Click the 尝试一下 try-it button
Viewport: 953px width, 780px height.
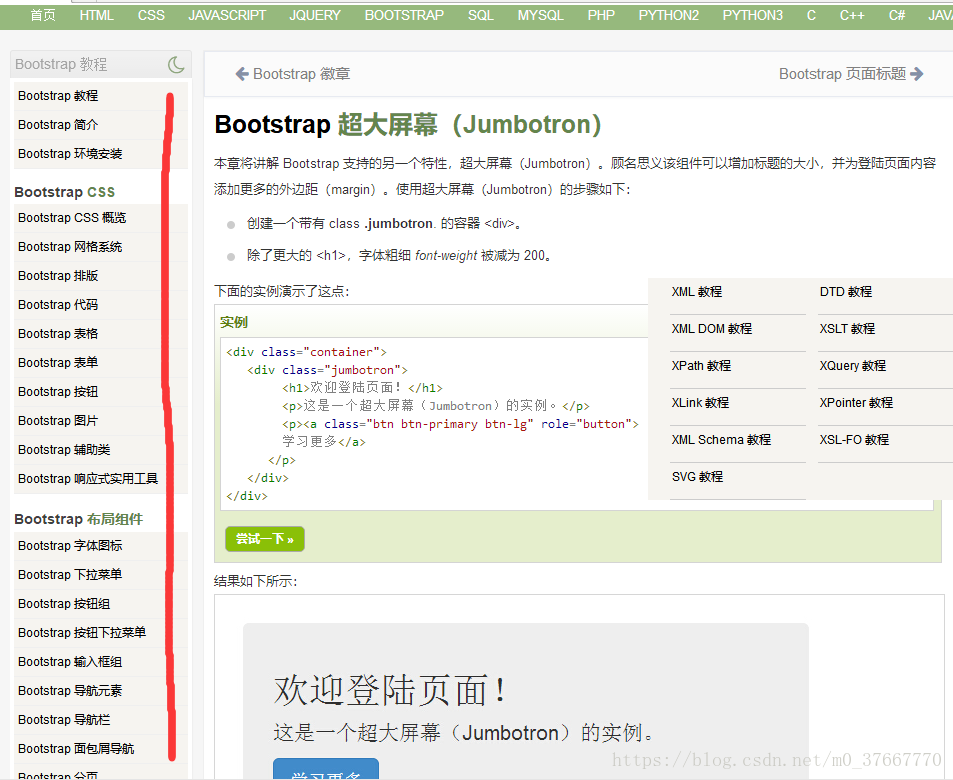click(264, 539)
